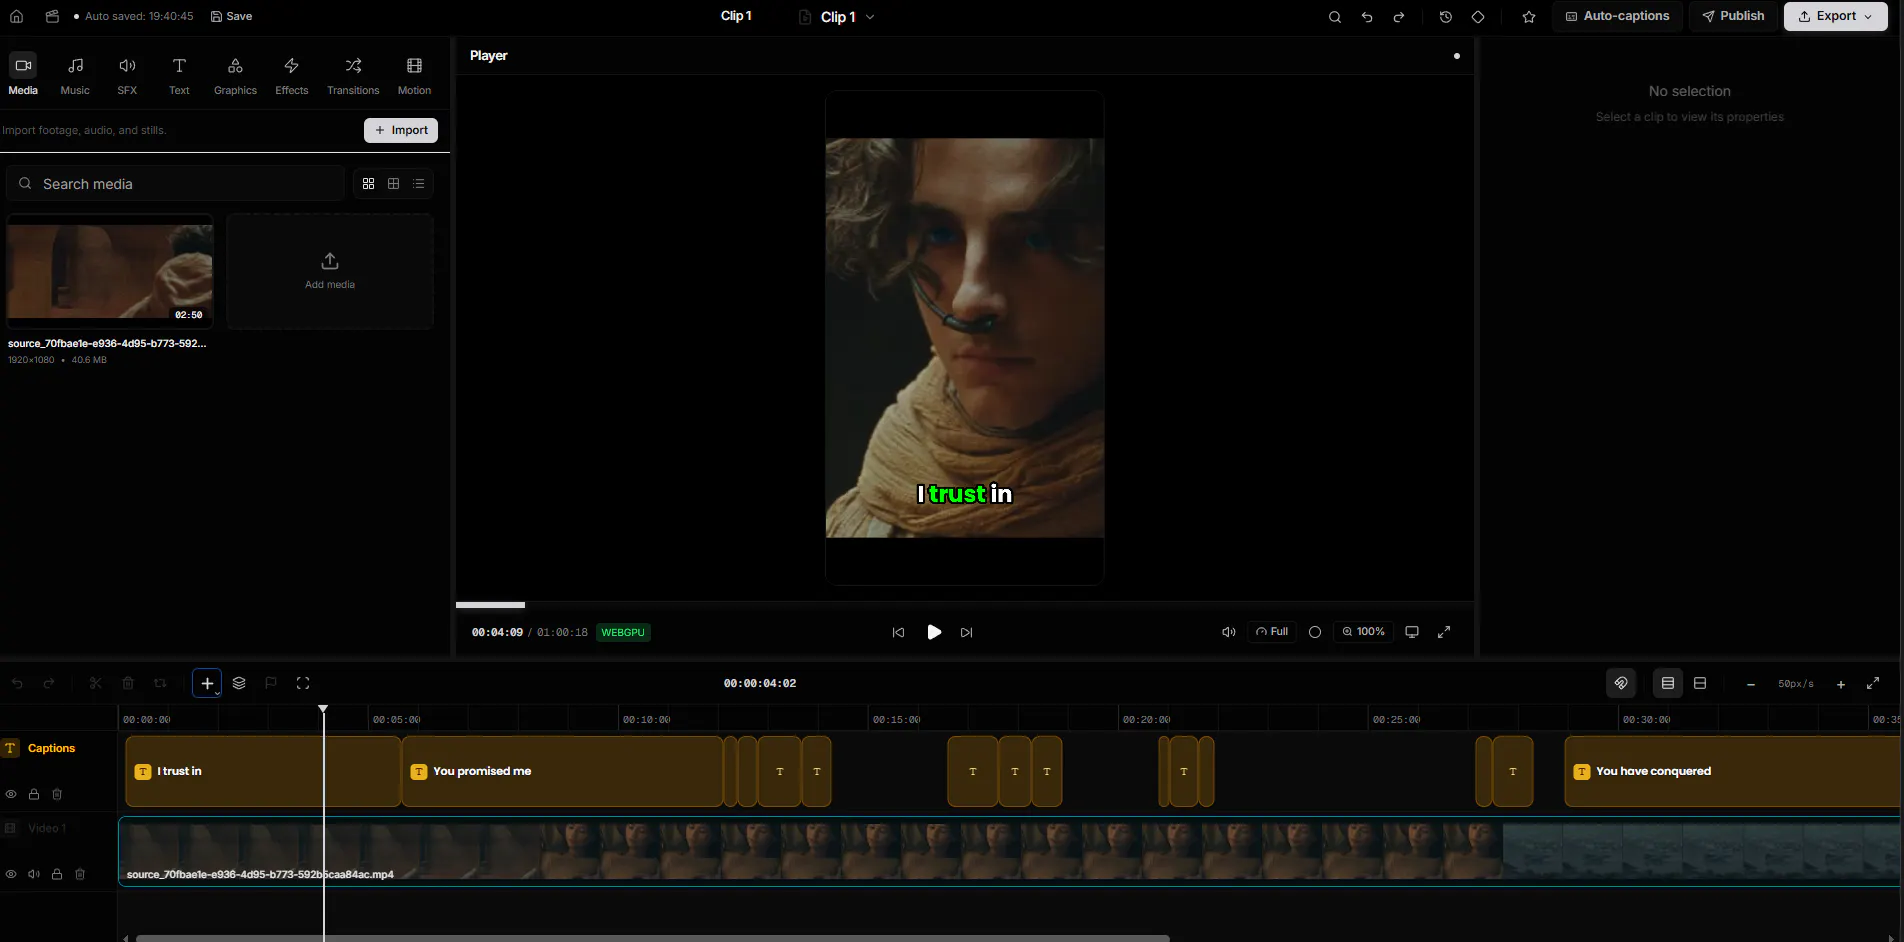
Task: Redo using the top bar arrow
Action: coord(1399,17)
